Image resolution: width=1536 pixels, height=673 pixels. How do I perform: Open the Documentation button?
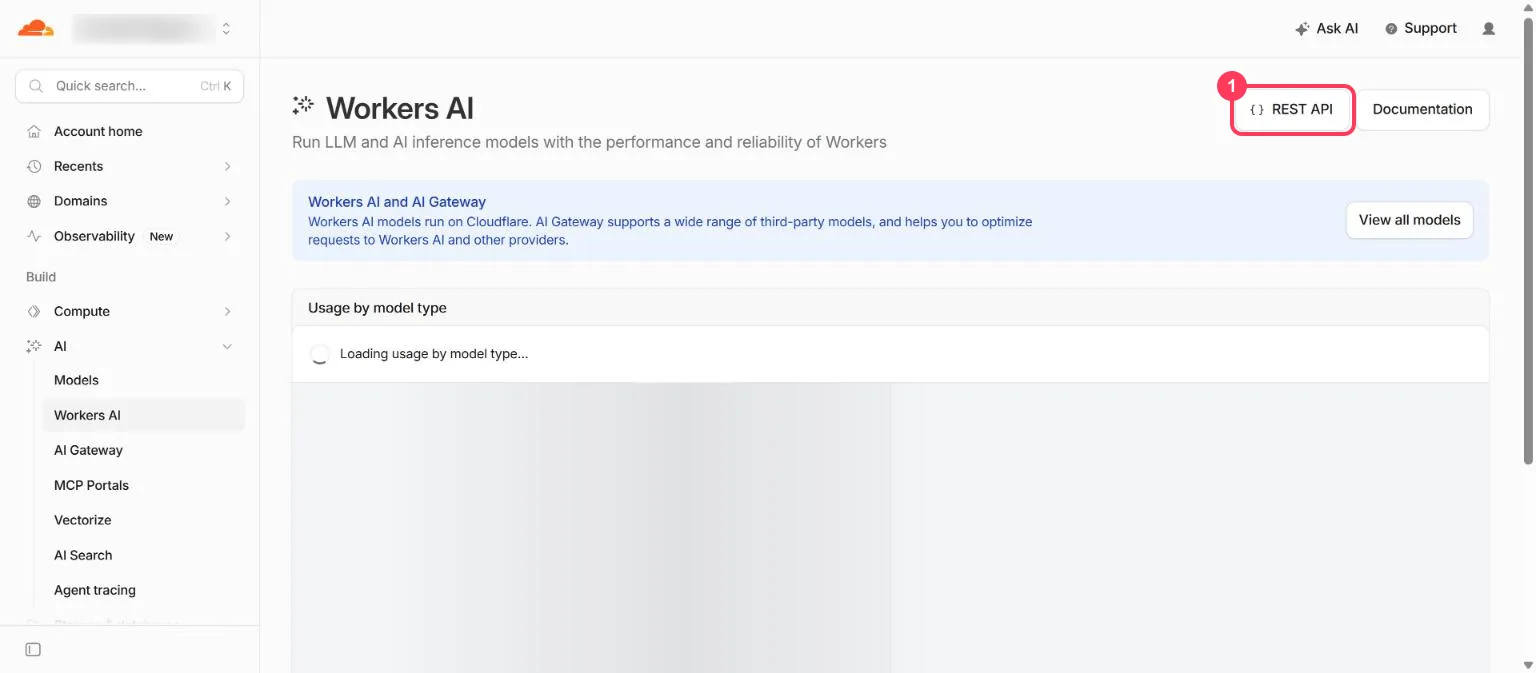[x=1422, y=110]
